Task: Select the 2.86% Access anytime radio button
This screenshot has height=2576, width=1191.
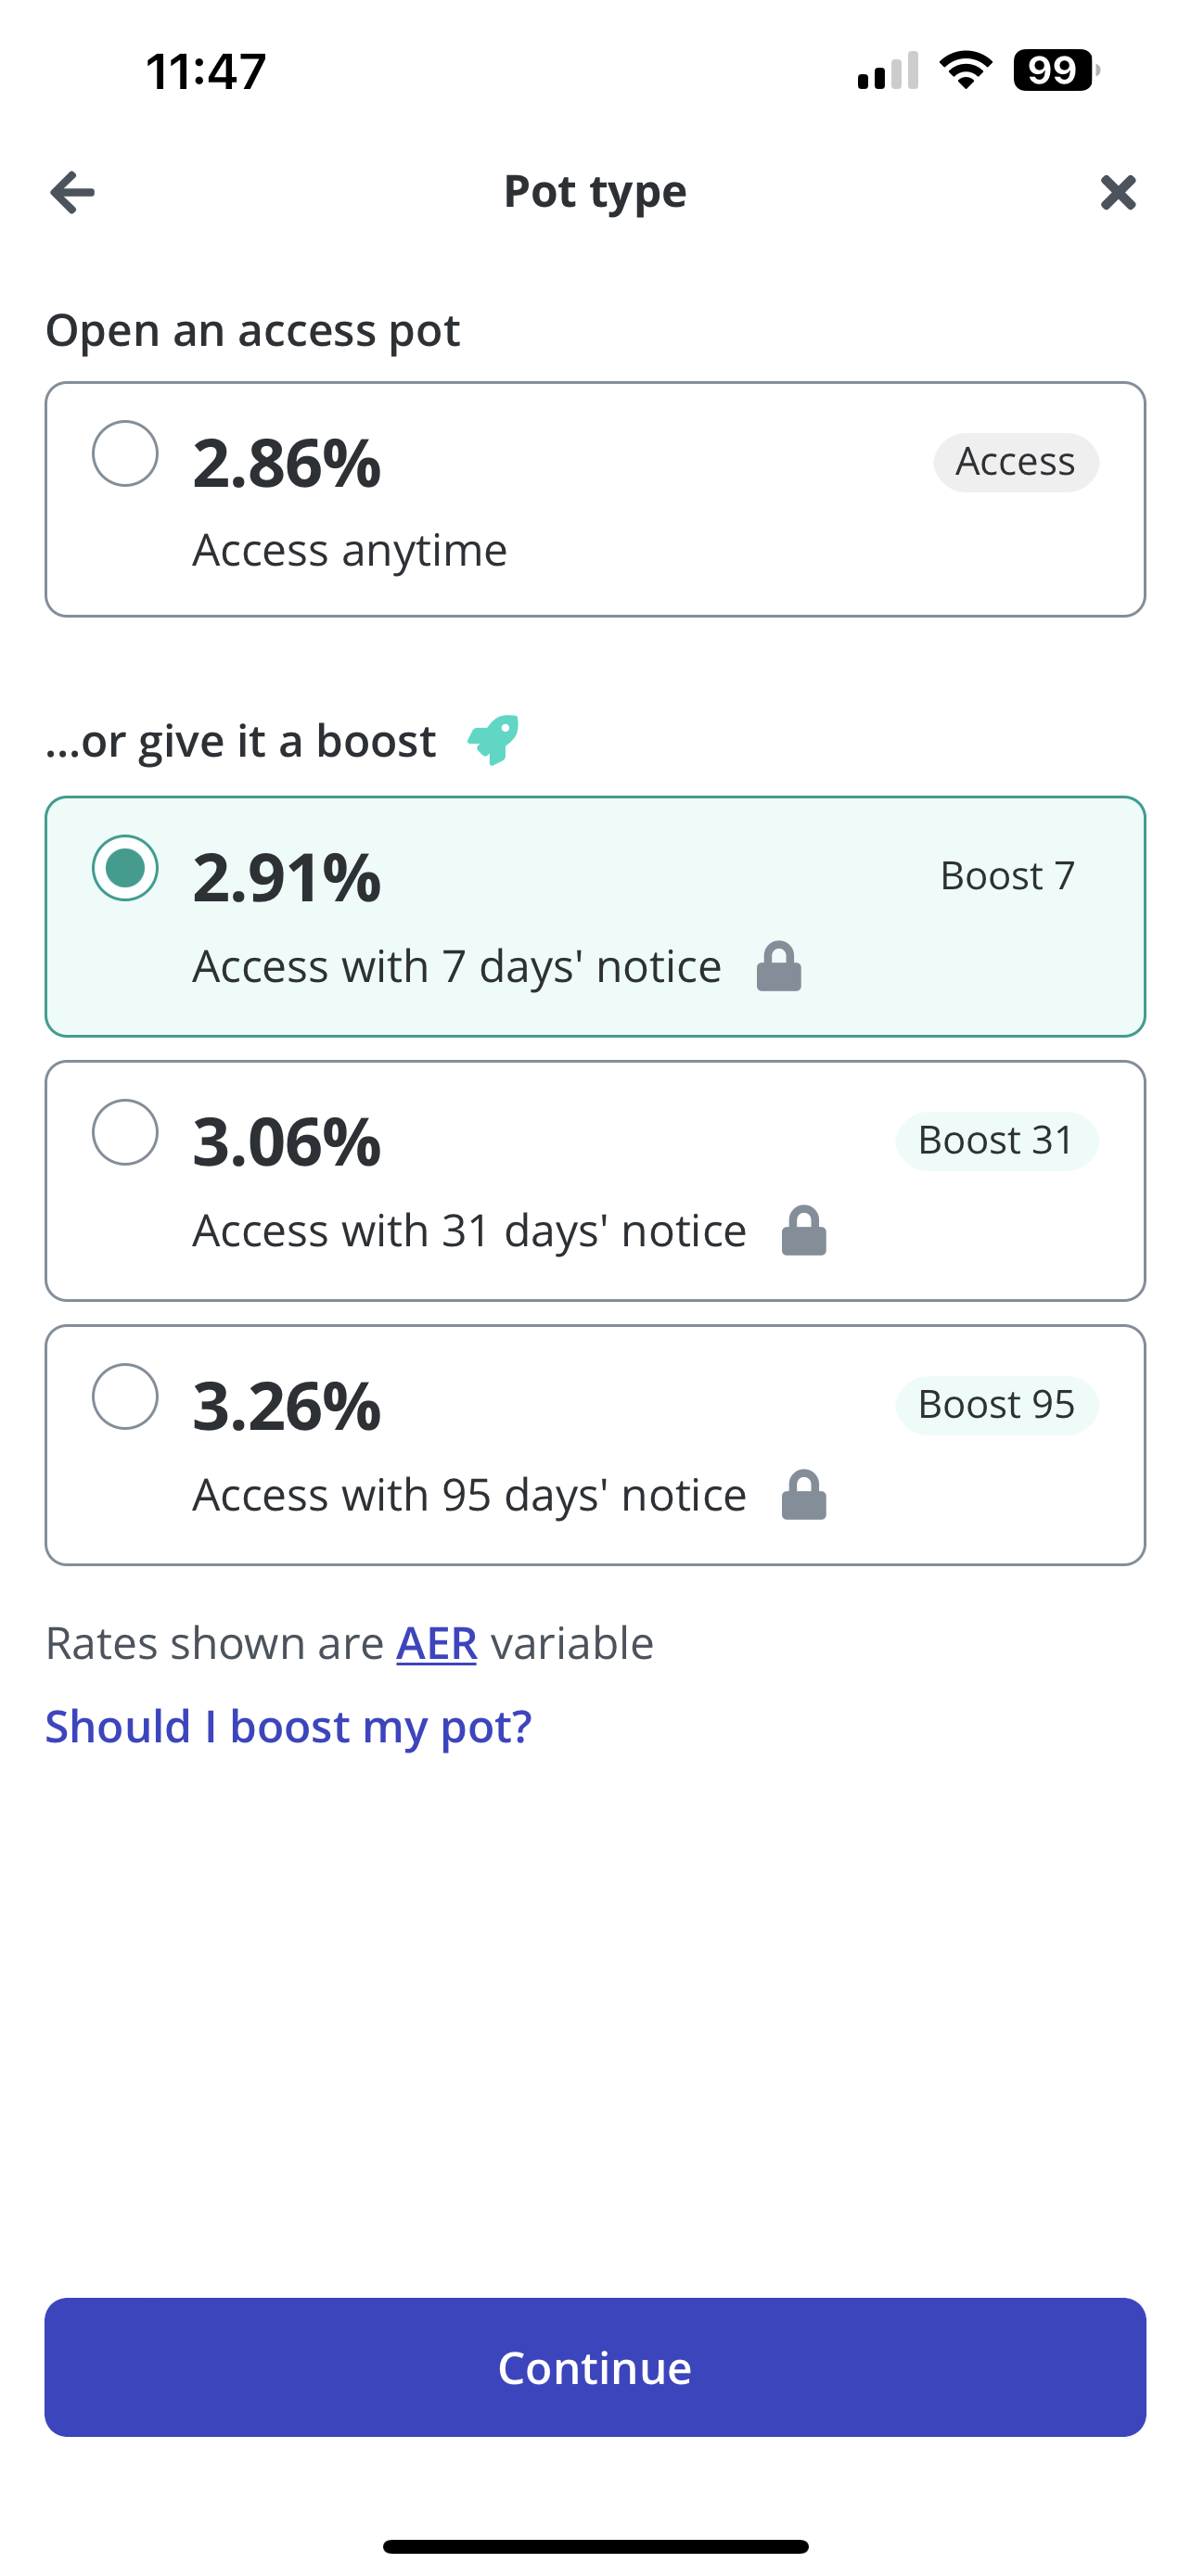Action: [125, 453]
